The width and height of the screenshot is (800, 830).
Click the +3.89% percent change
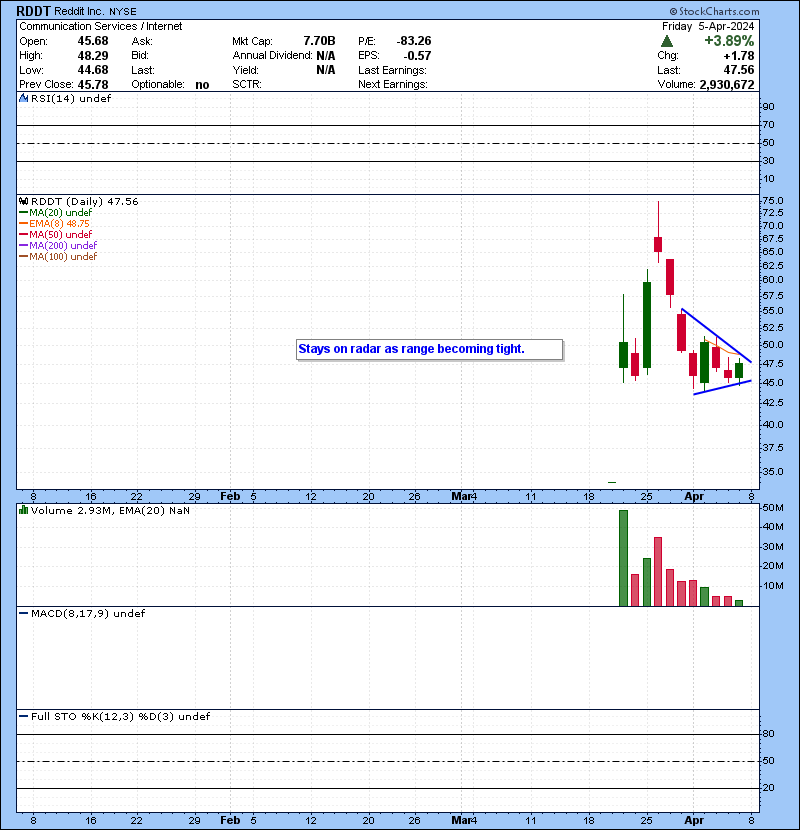click(729, 41)
